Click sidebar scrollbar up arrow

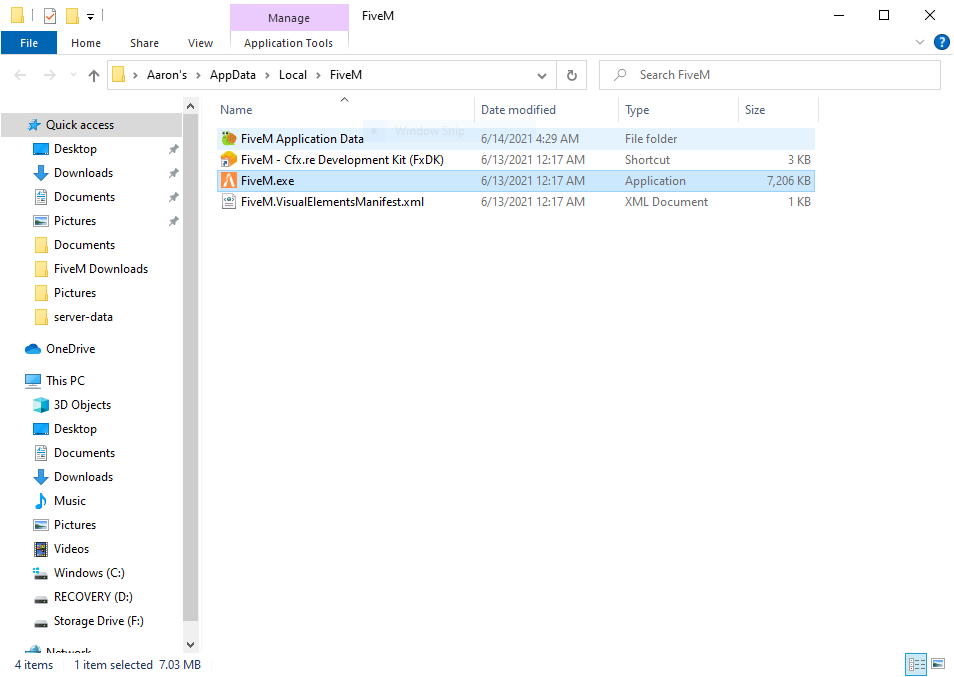[x=190, y=106]
